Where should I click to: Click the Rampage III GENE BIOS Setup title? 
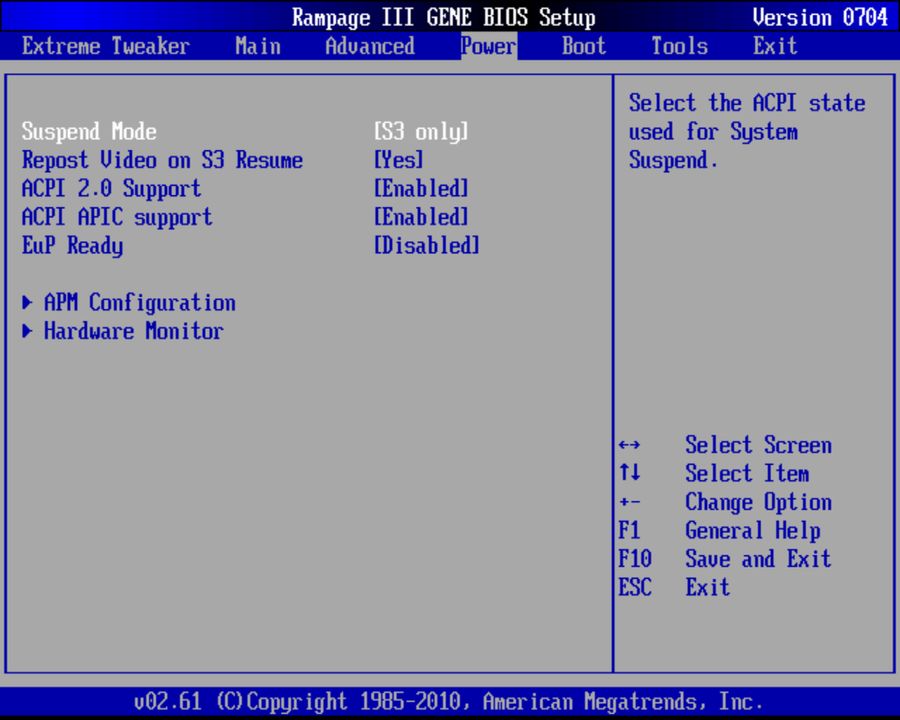443,17
